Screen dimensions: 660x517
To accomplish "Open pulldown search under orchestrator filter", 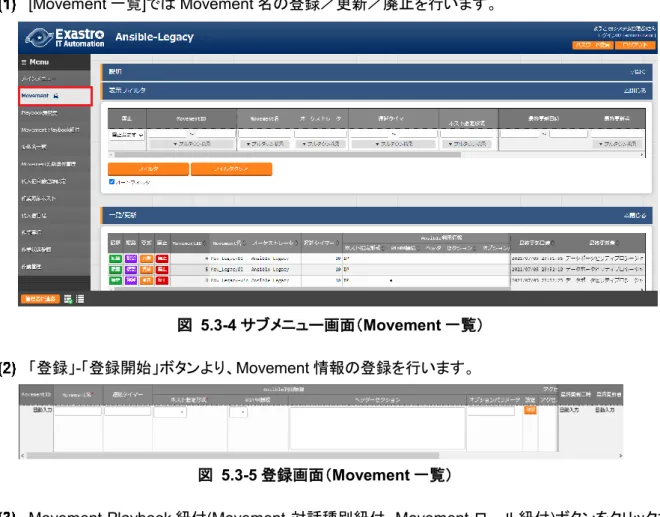I will (320, 144).
